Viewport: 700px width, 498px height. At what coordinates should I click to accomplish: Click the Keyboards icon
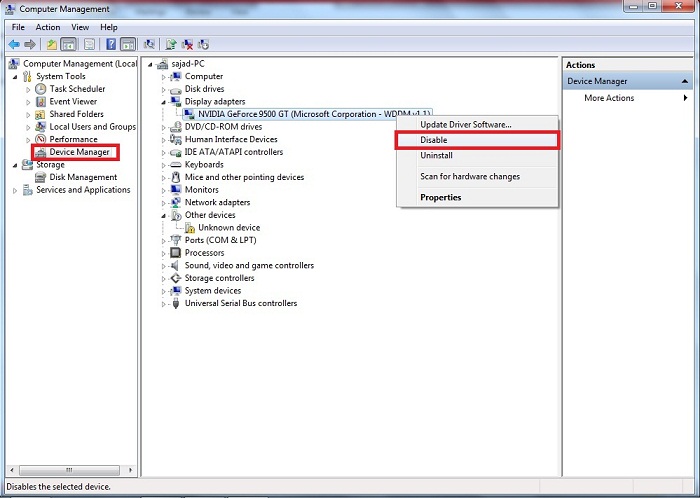point(176,165)
